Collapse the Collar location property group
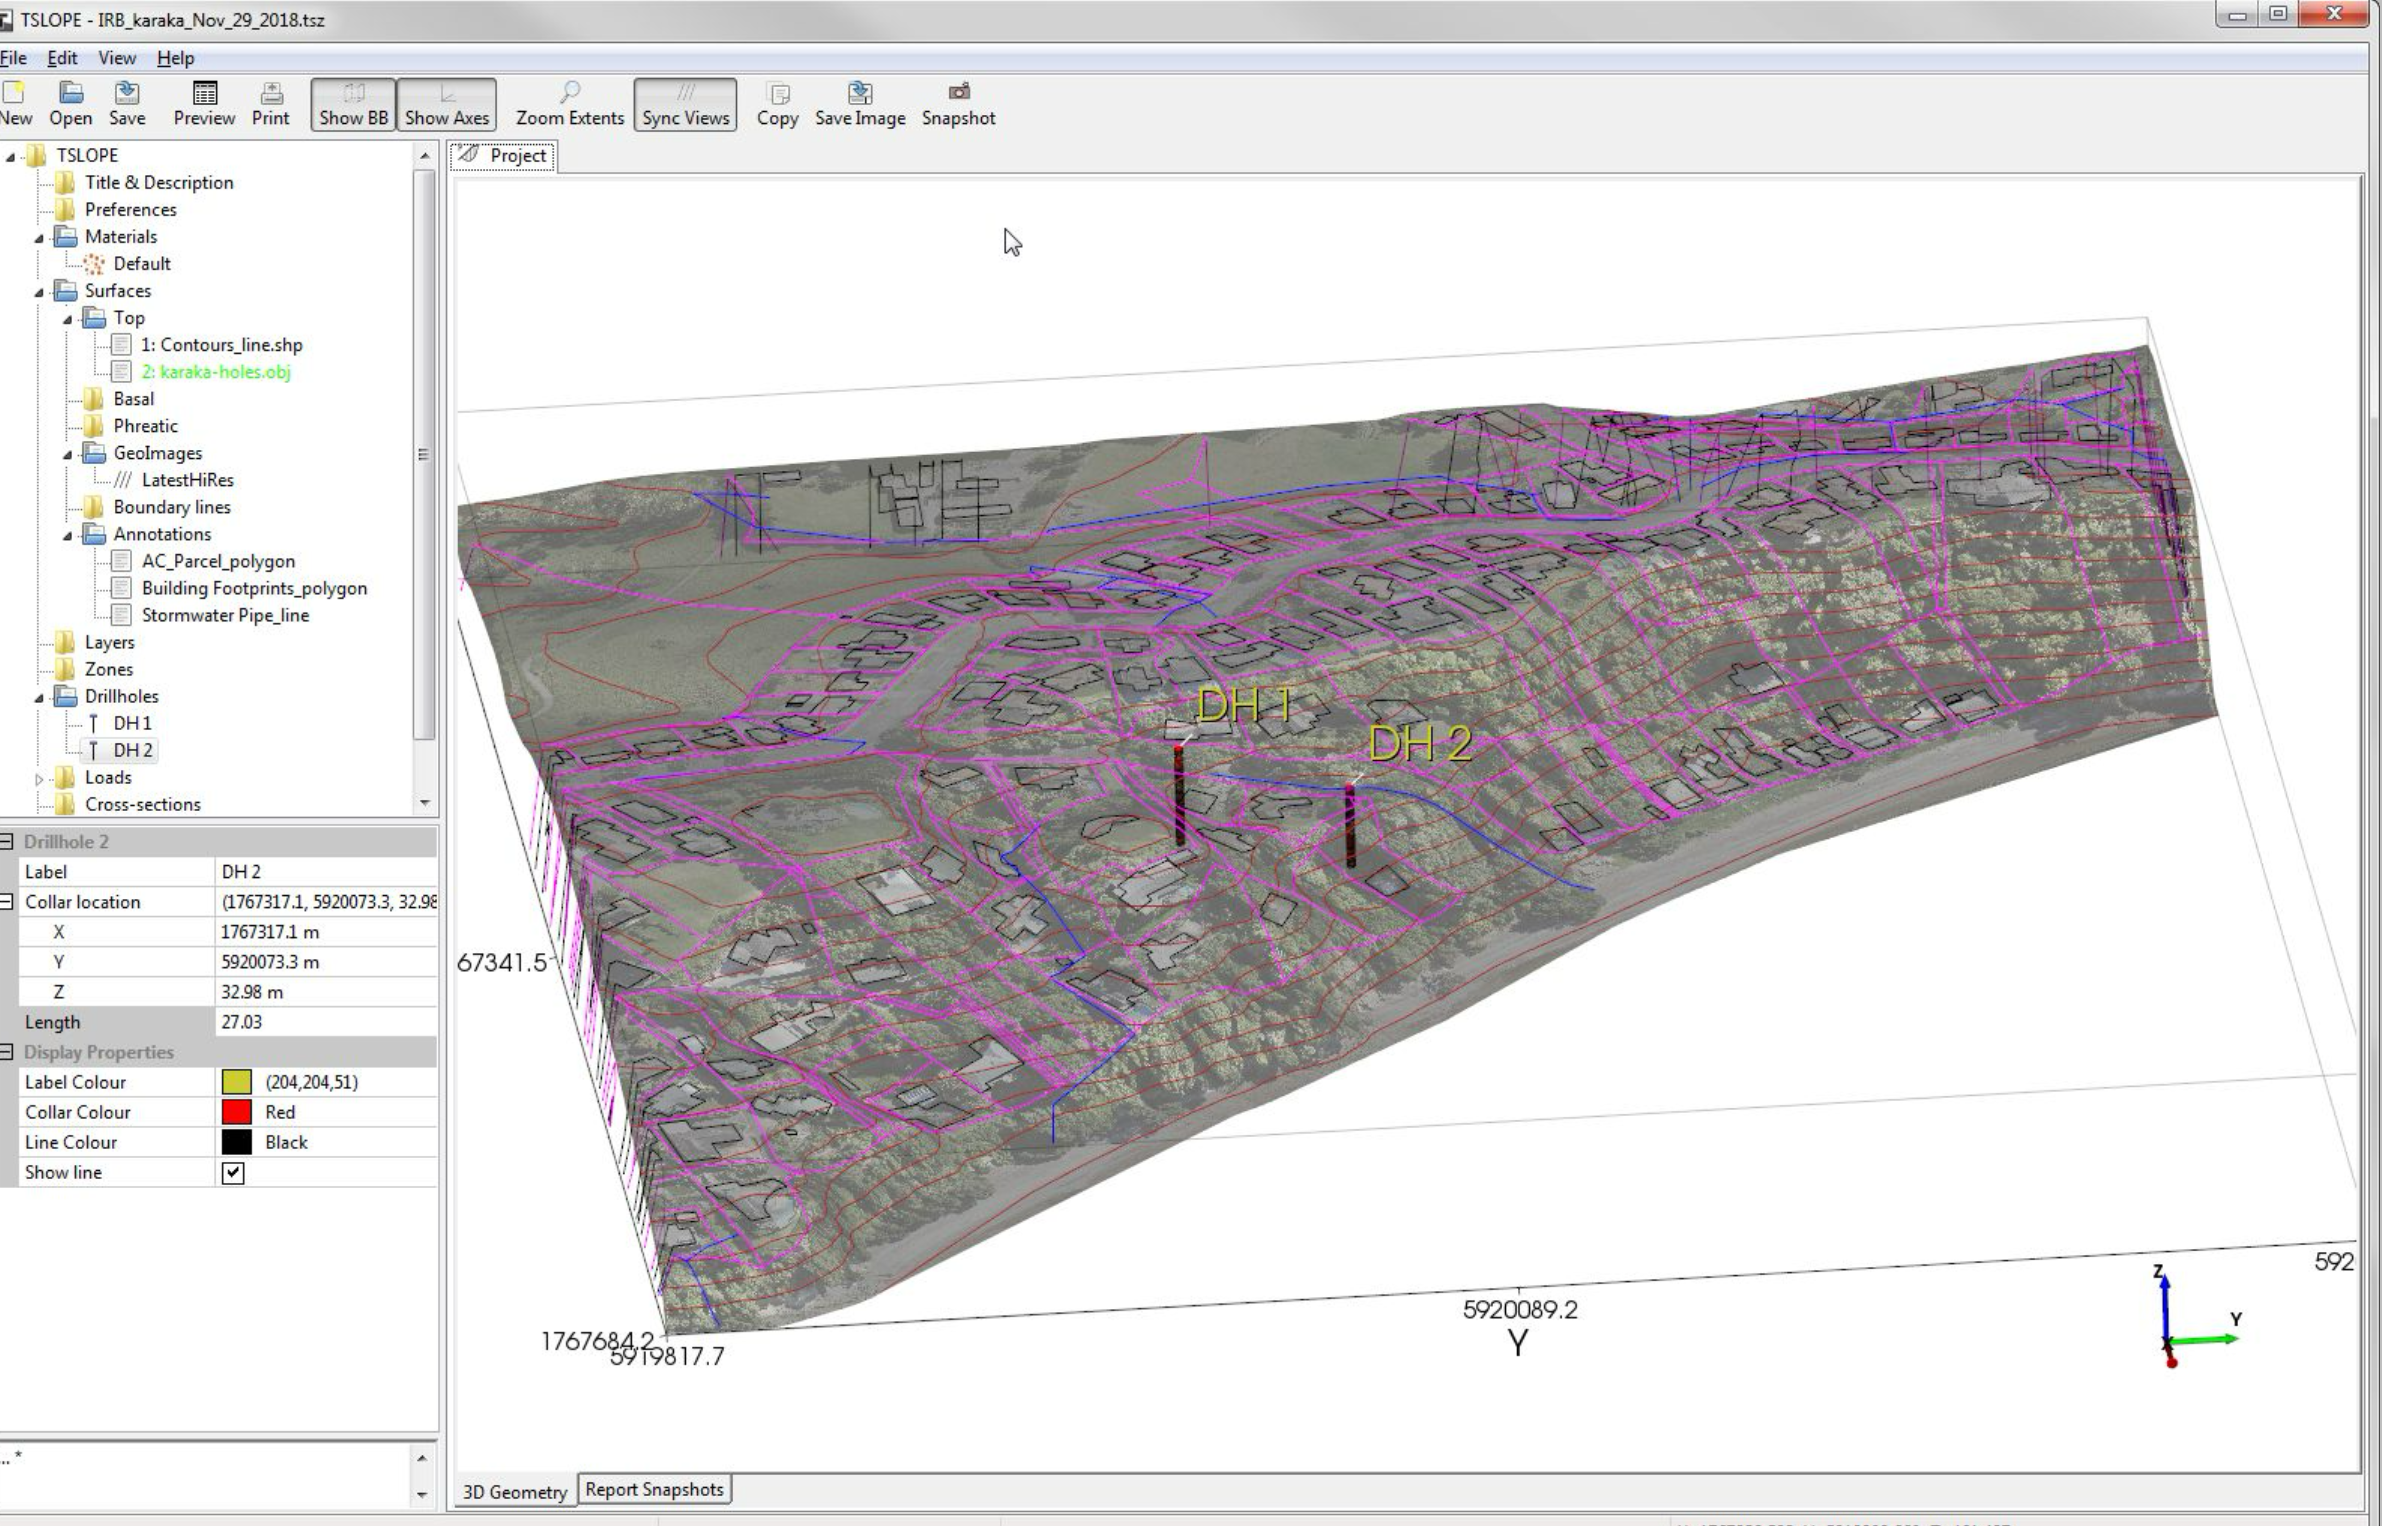Viewport: 2382px width, 1526px height. click(8, 901)
